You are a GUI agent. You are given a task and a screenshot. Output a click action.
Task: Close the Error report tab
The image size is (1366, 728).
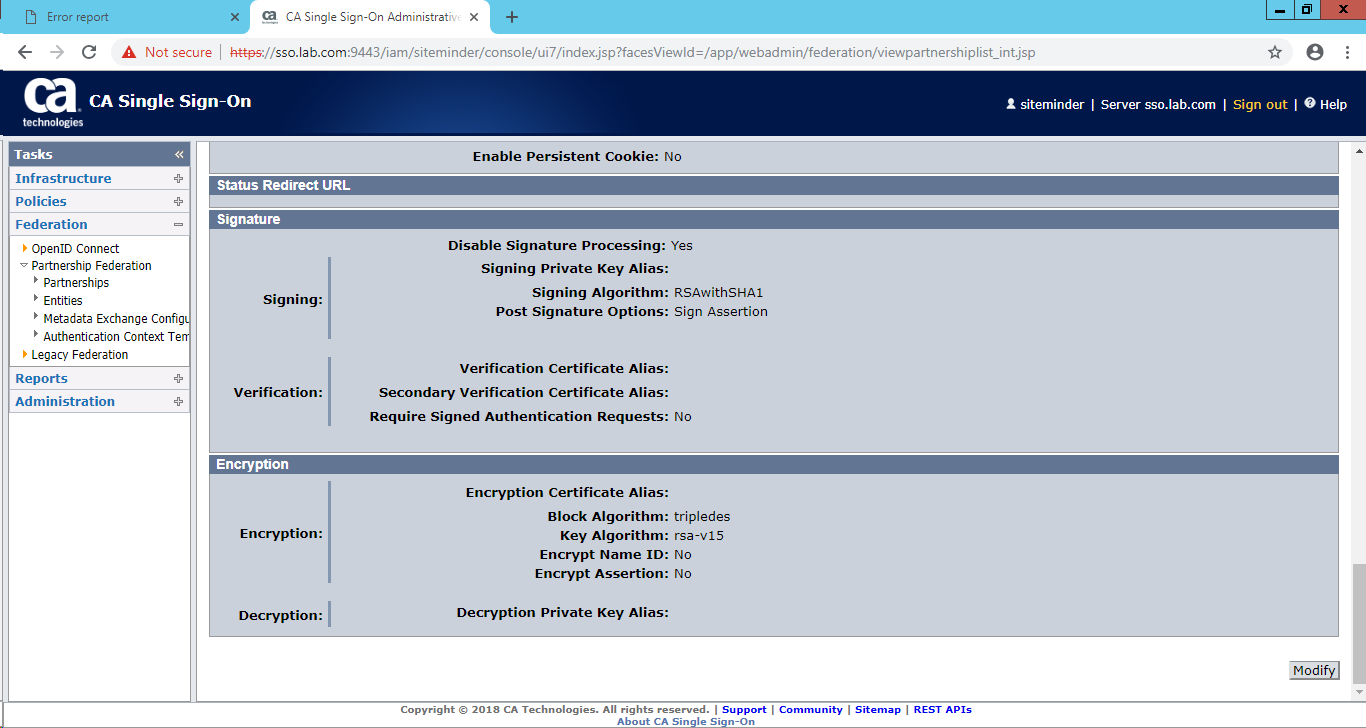(x=235, y=17)
